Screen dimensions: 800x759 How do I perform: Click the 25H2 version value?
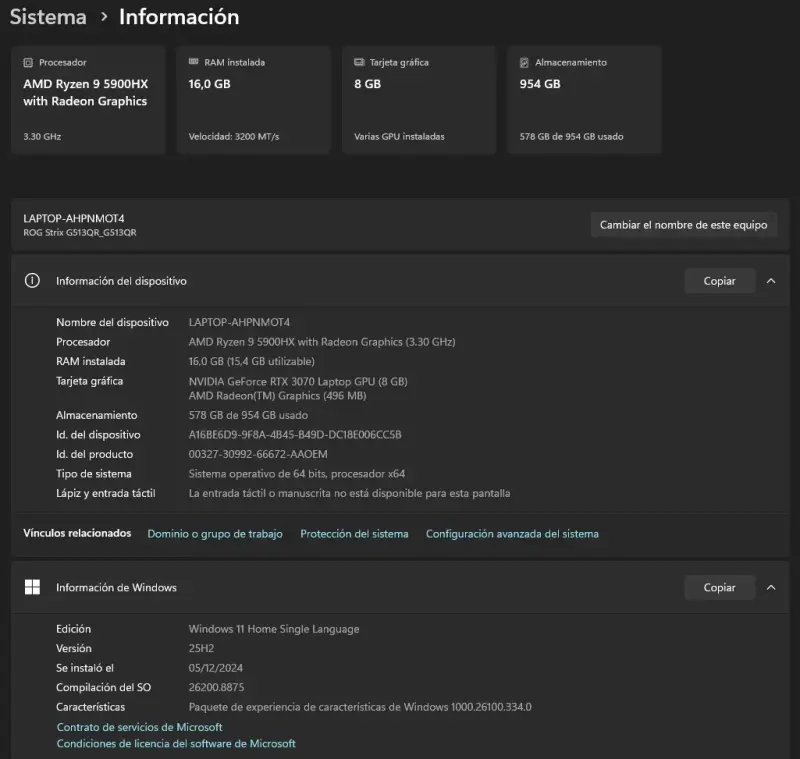coord(202,648)
